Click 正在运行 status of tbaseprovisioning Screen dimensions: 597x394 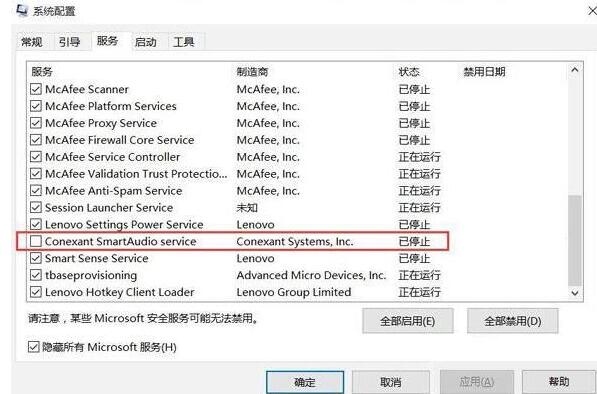pyautogui.click(x=419, y=275)
